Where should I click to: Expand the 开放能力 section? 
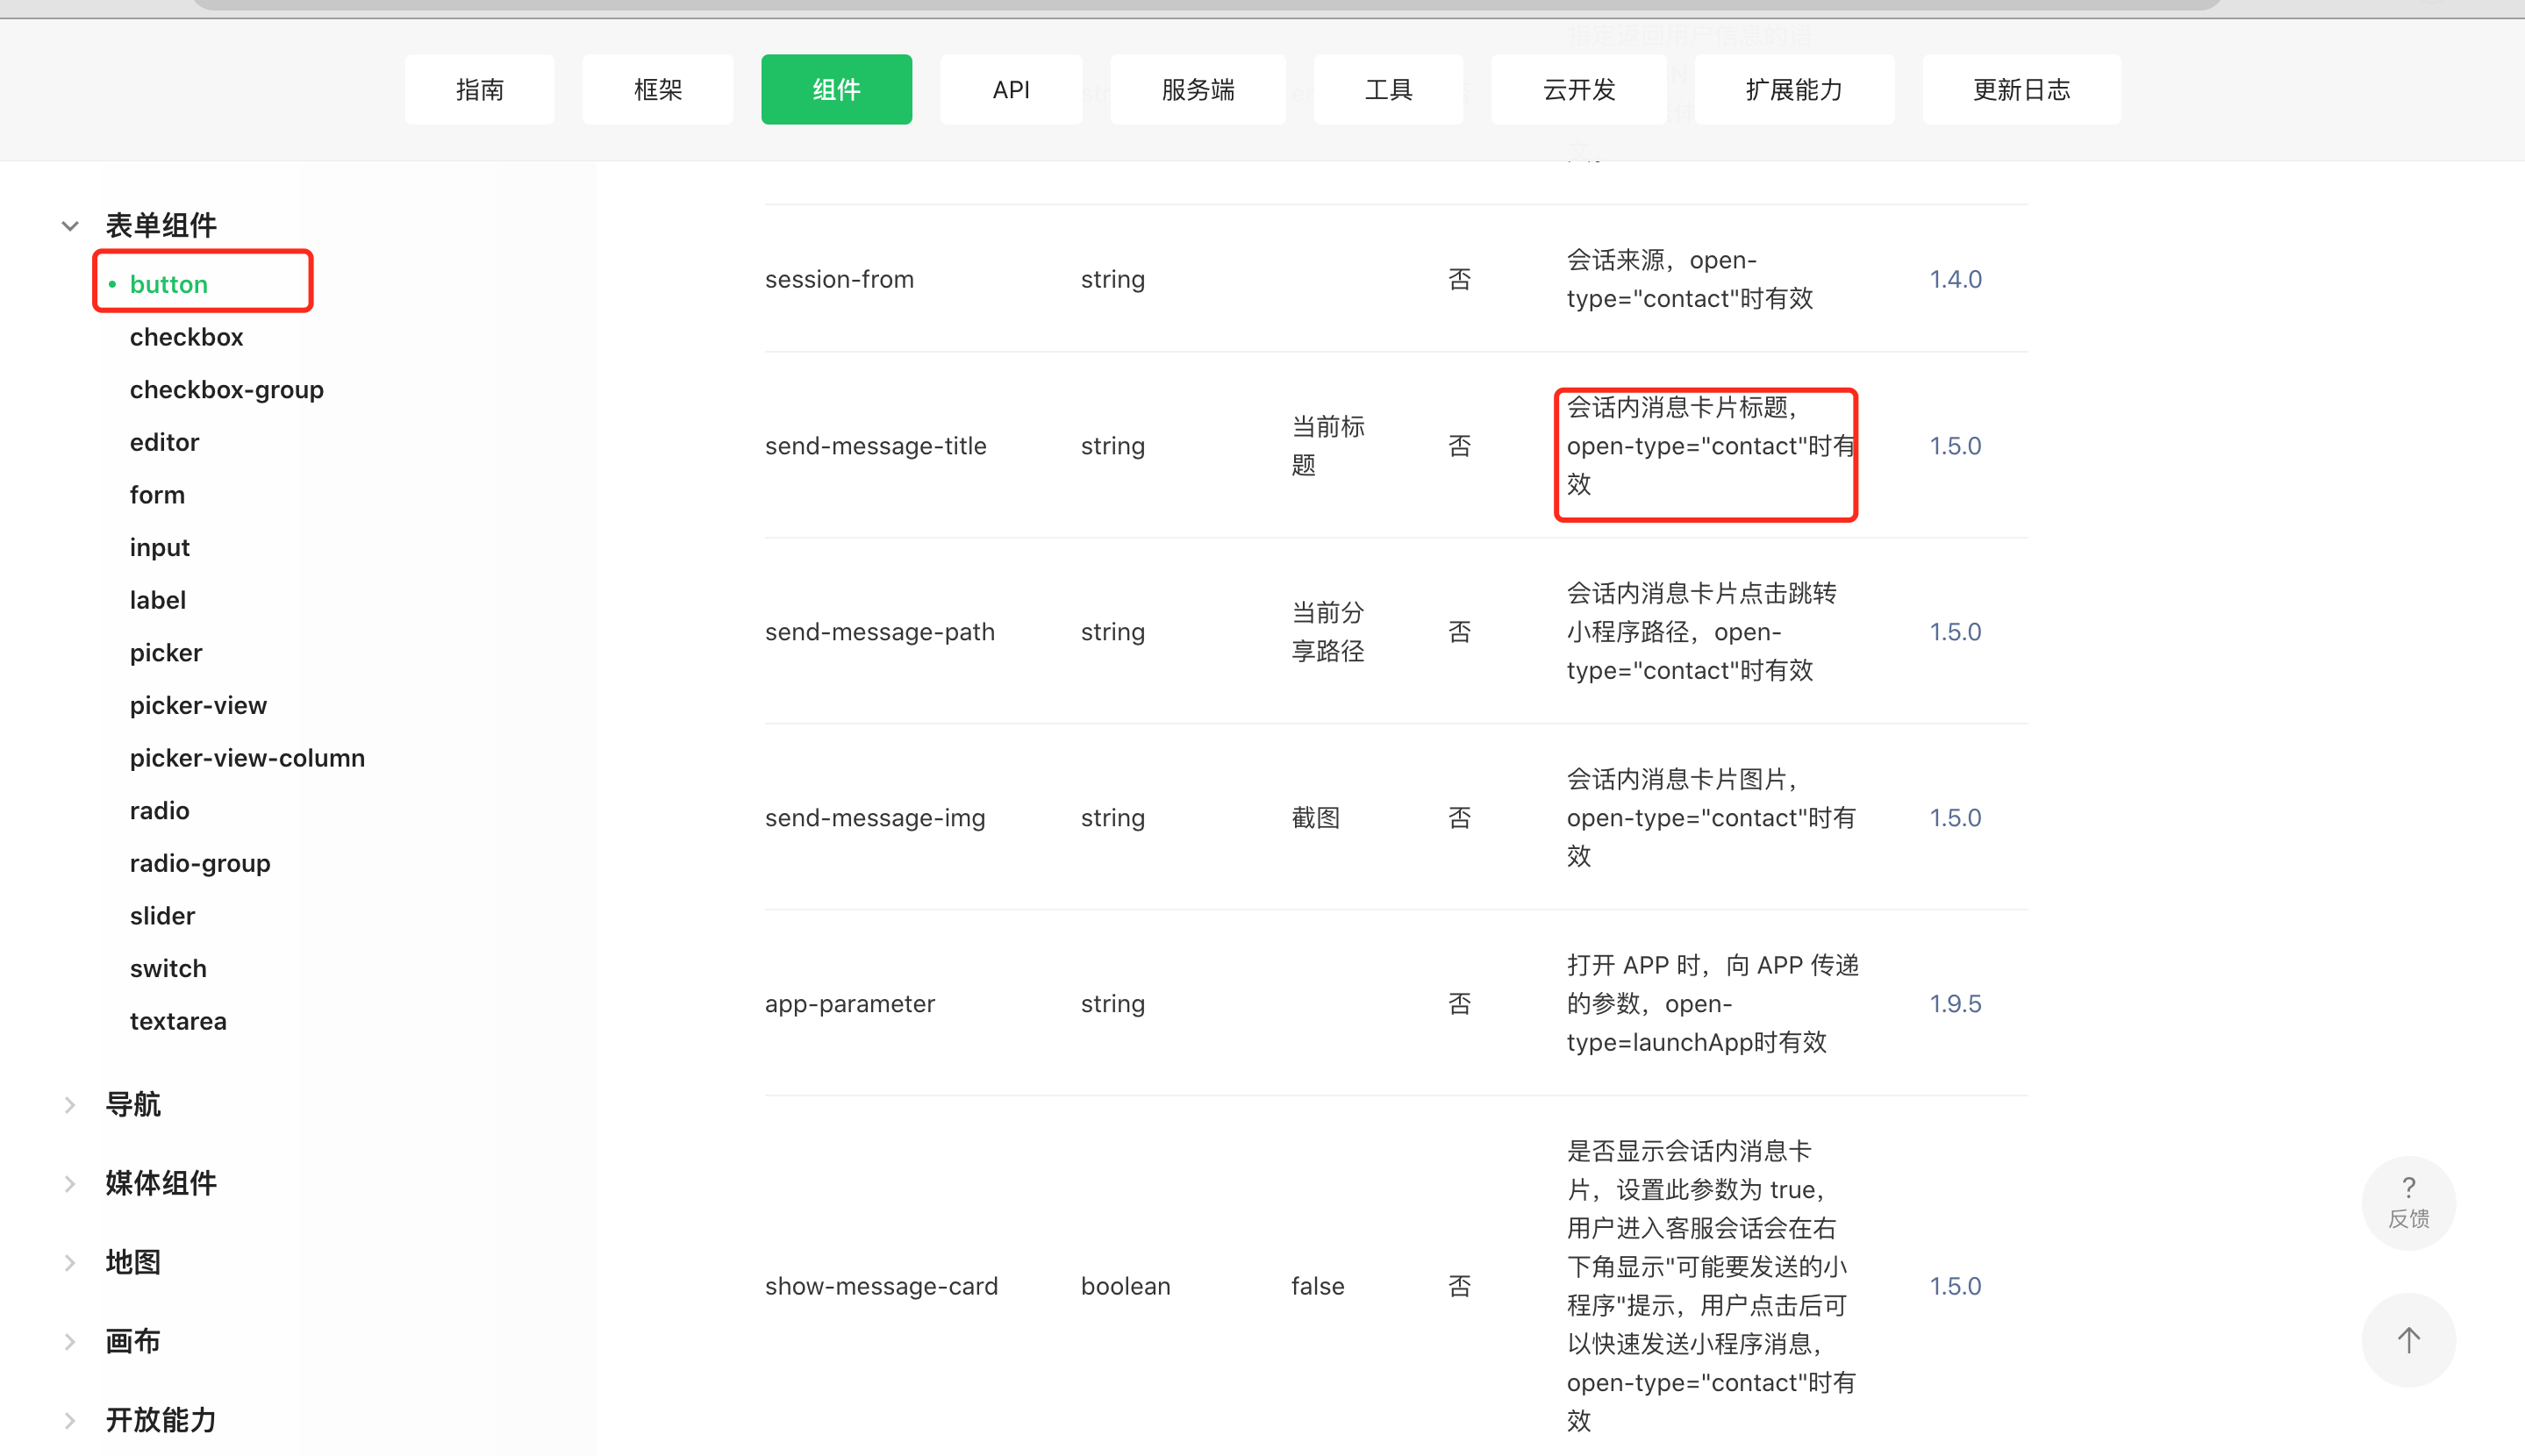[x=70, y=1420]
